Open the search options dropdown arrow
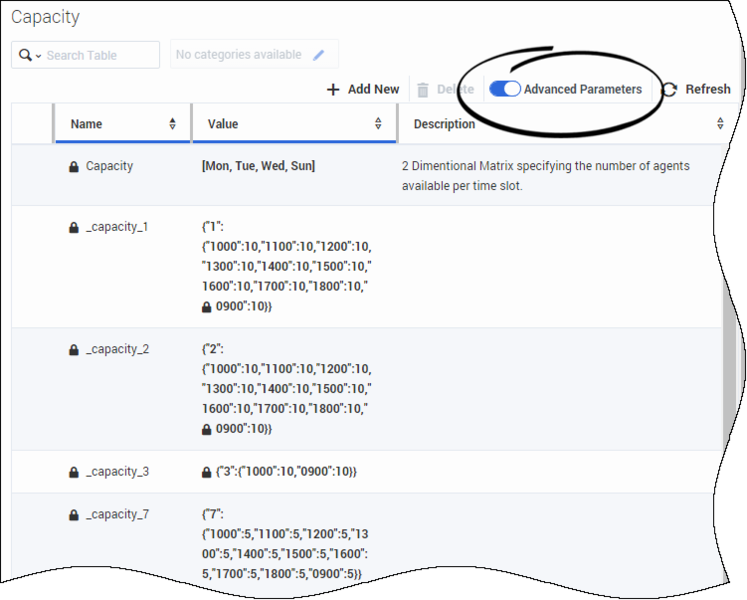Image resolution: width=747 pixels, height=600 pixels. (38, 56)
